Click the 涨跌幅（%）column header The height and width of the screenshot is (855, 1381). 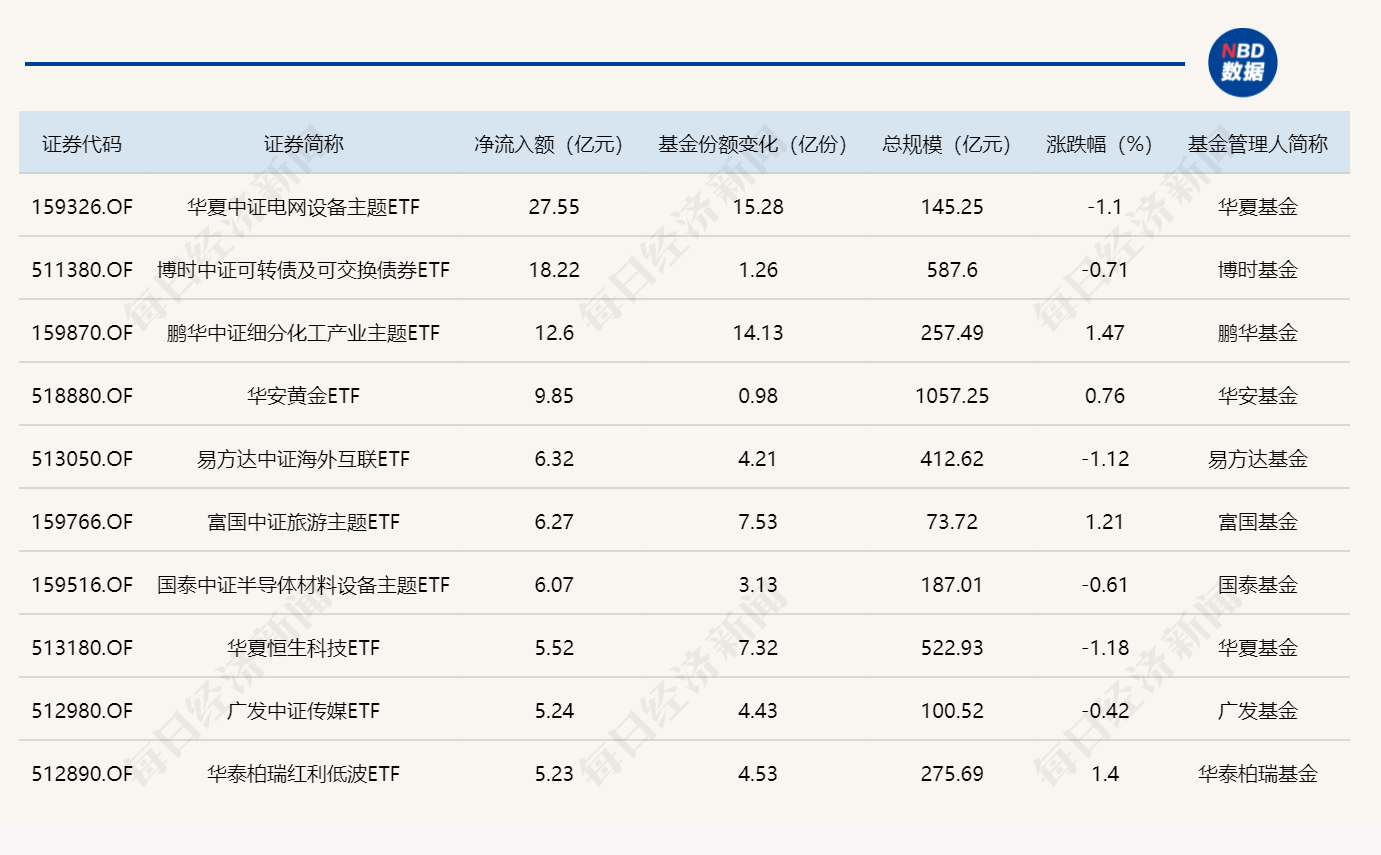(1103, 143)
